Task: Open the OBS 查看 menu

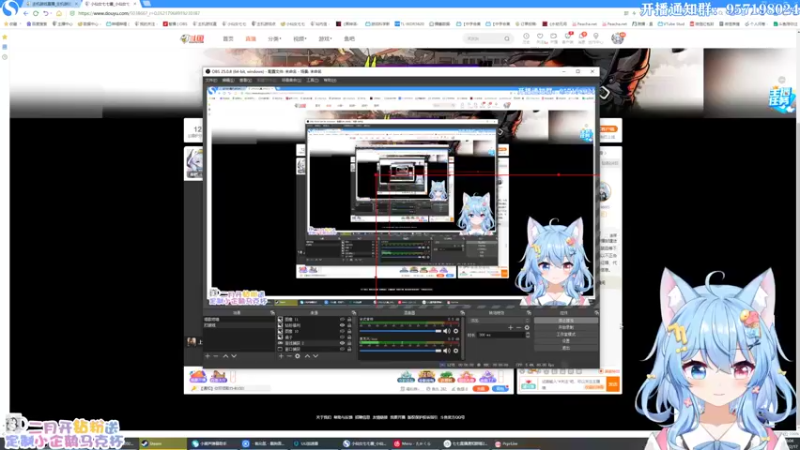Action: coord(245,80)
